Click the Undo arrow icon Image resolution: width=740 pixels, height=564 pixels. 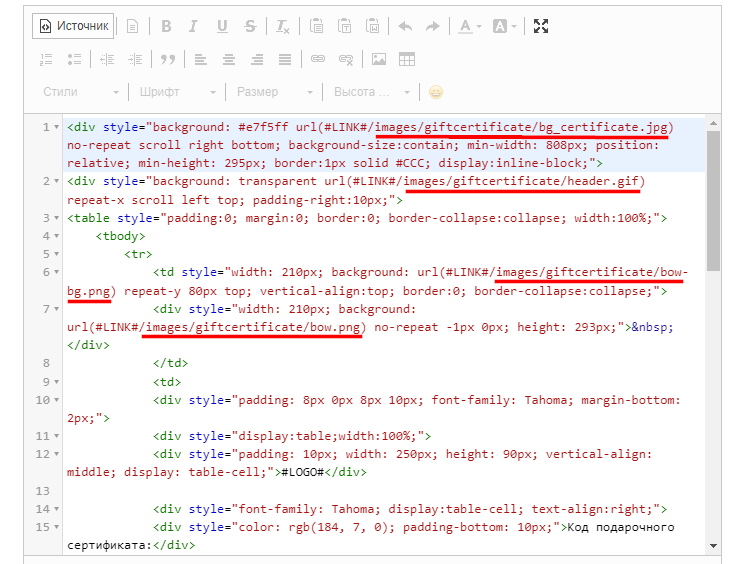point(405,26)
